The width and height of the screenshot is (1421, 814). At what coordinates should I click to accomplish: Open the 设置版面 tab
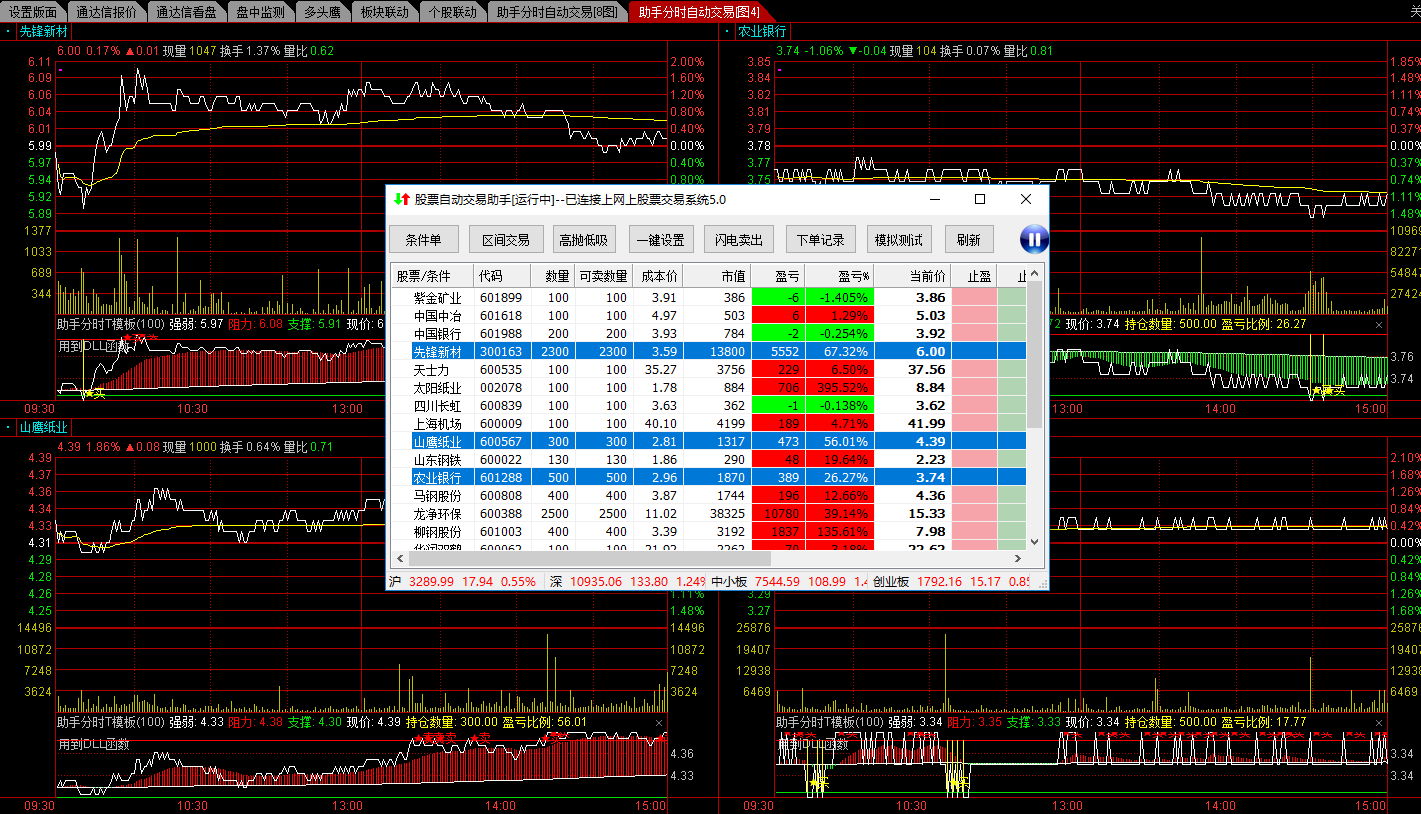pyautogui.click(x=33, y=12)
